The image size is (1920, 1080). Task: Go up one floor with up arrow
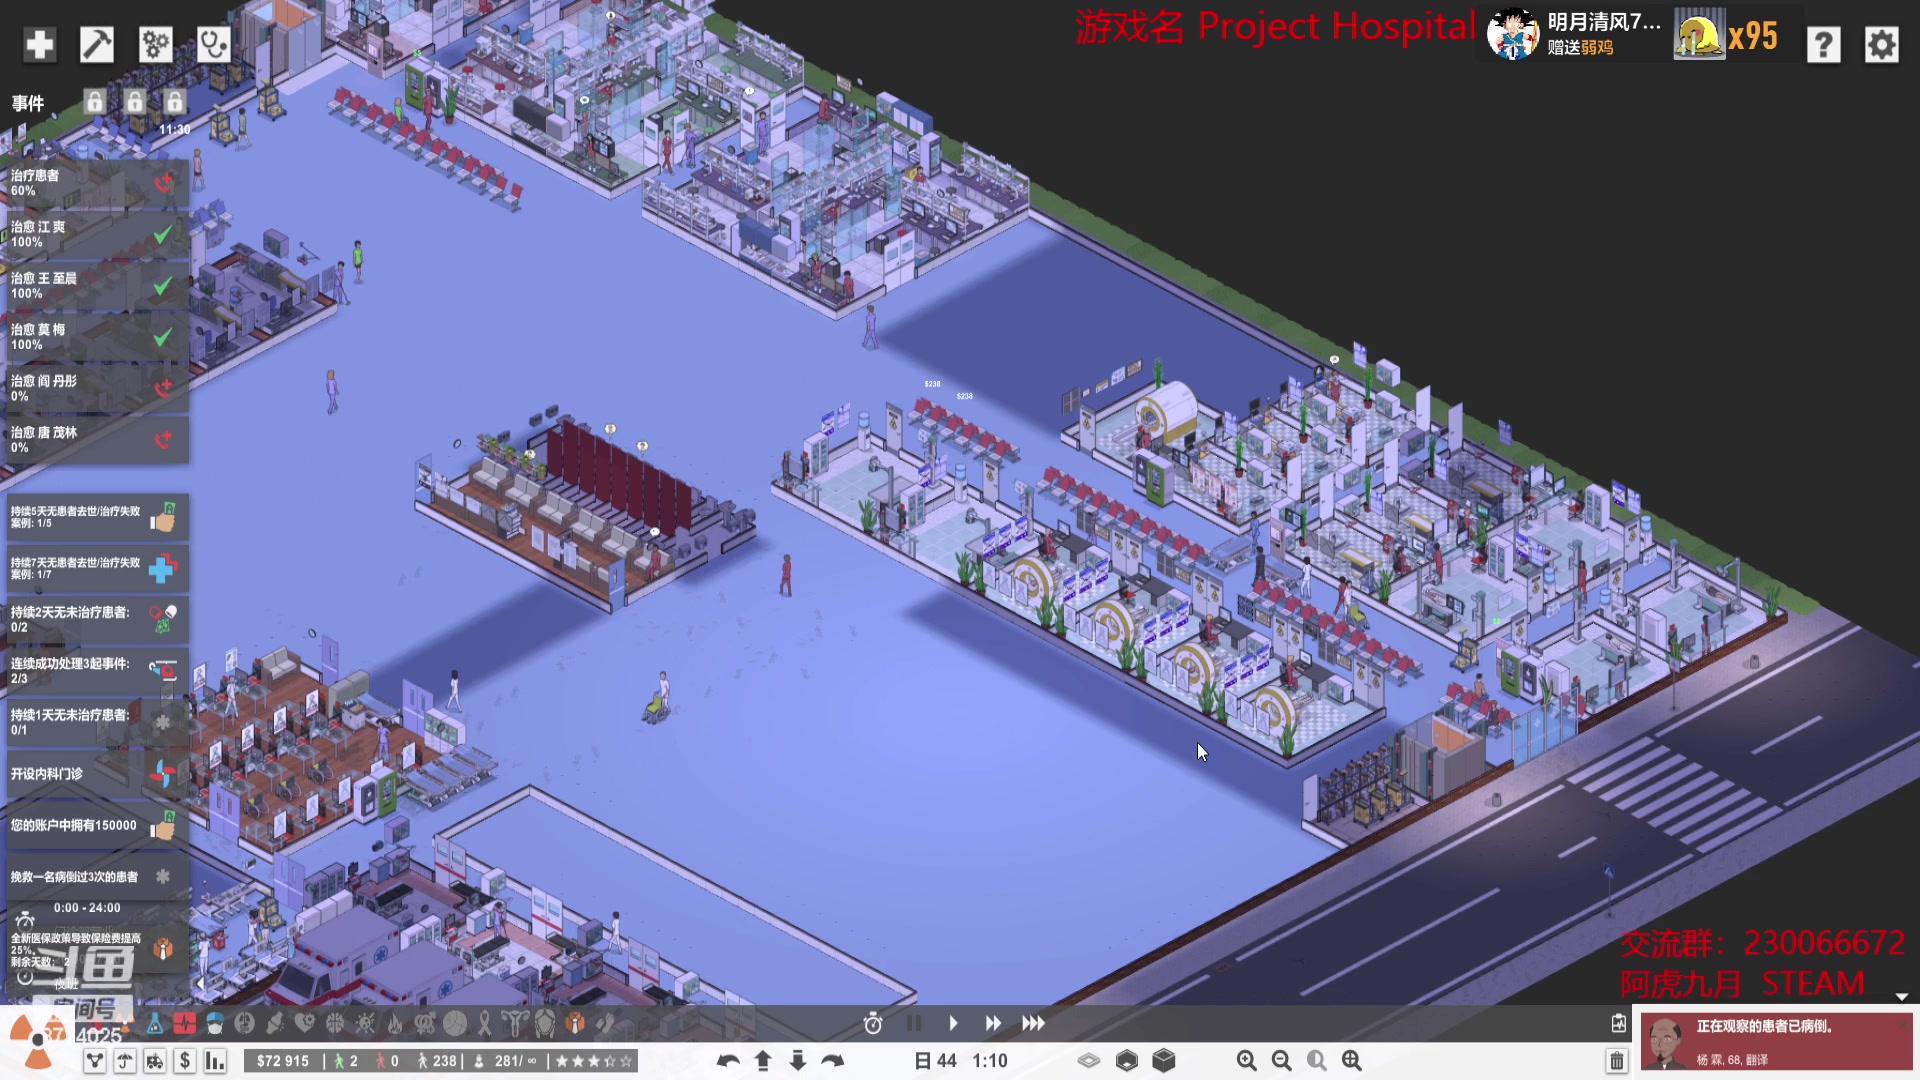(x=763, y=1061)
